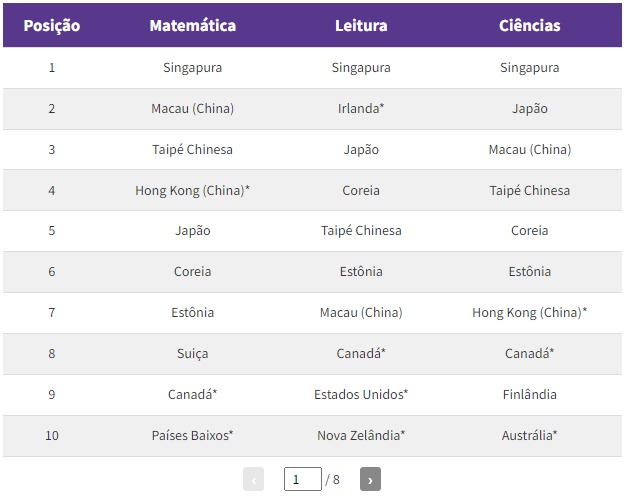
Task: Click Macau (China) in Leitura column
Action: (361, 312)
